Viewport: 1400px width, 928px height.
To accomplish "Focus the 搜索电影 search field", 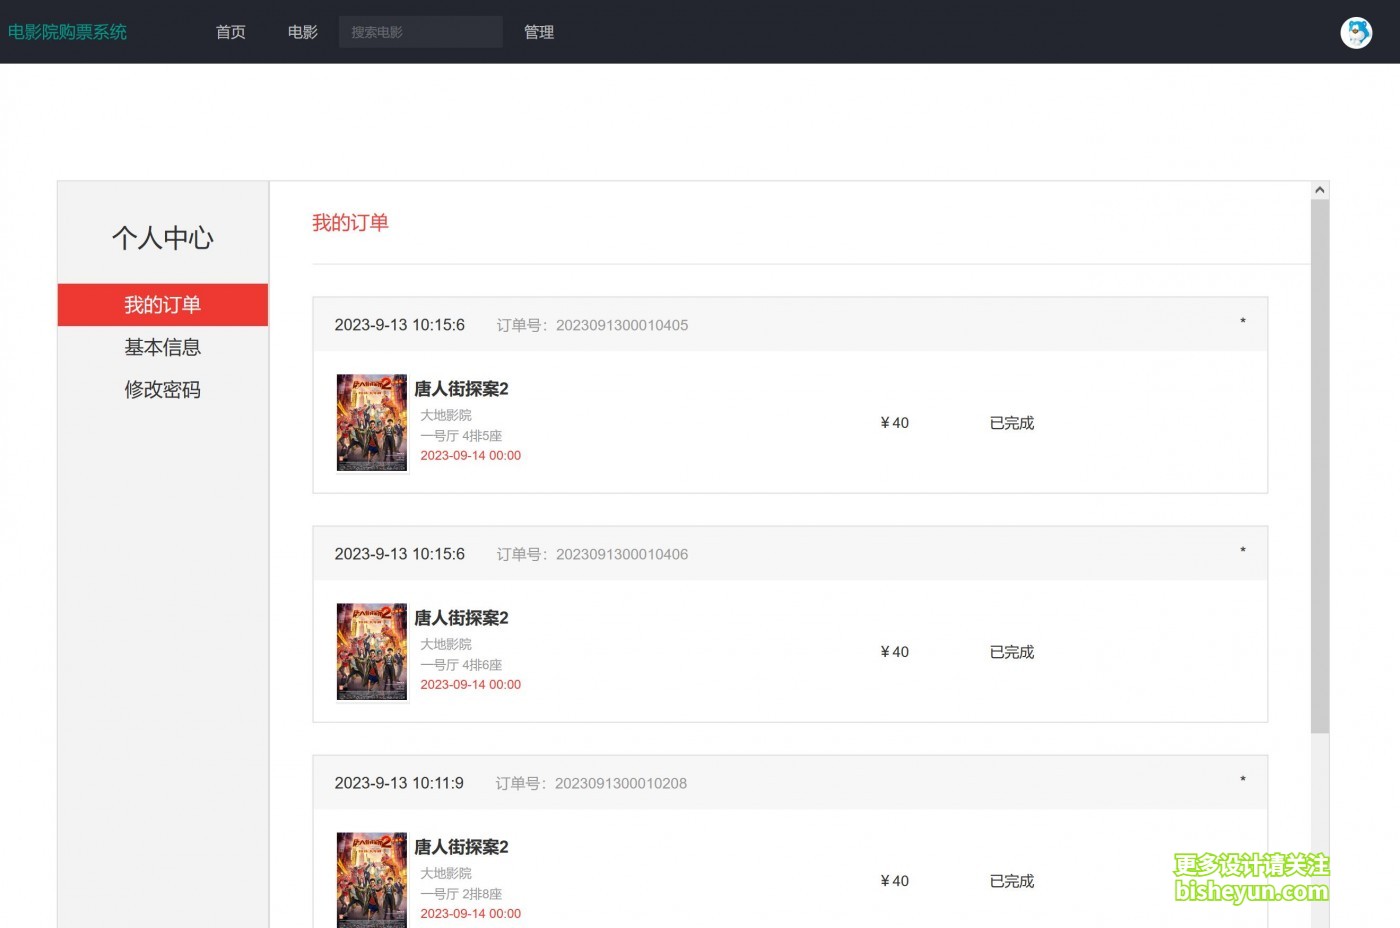I will (x=420, y=32).
